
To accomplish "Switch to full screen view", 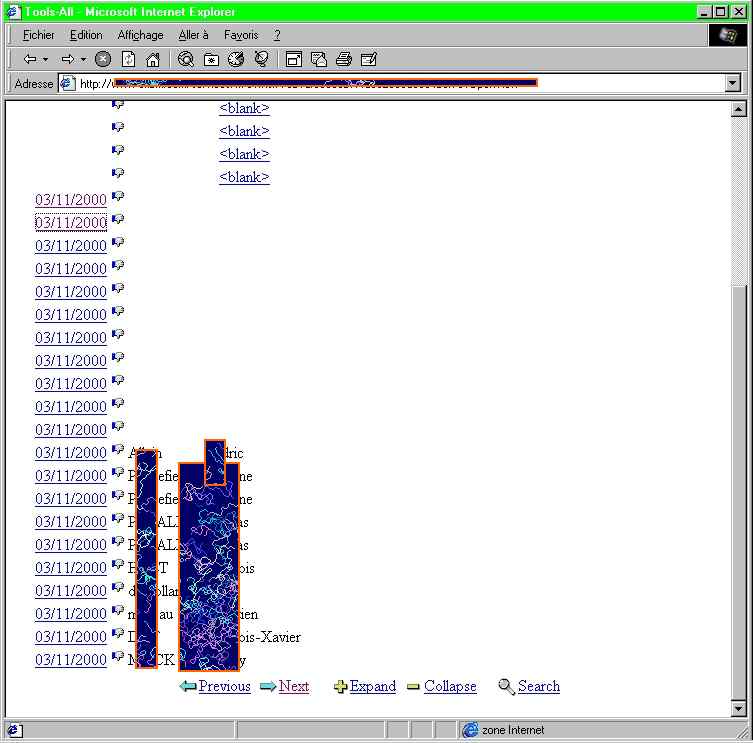I will tap(294, 60).
